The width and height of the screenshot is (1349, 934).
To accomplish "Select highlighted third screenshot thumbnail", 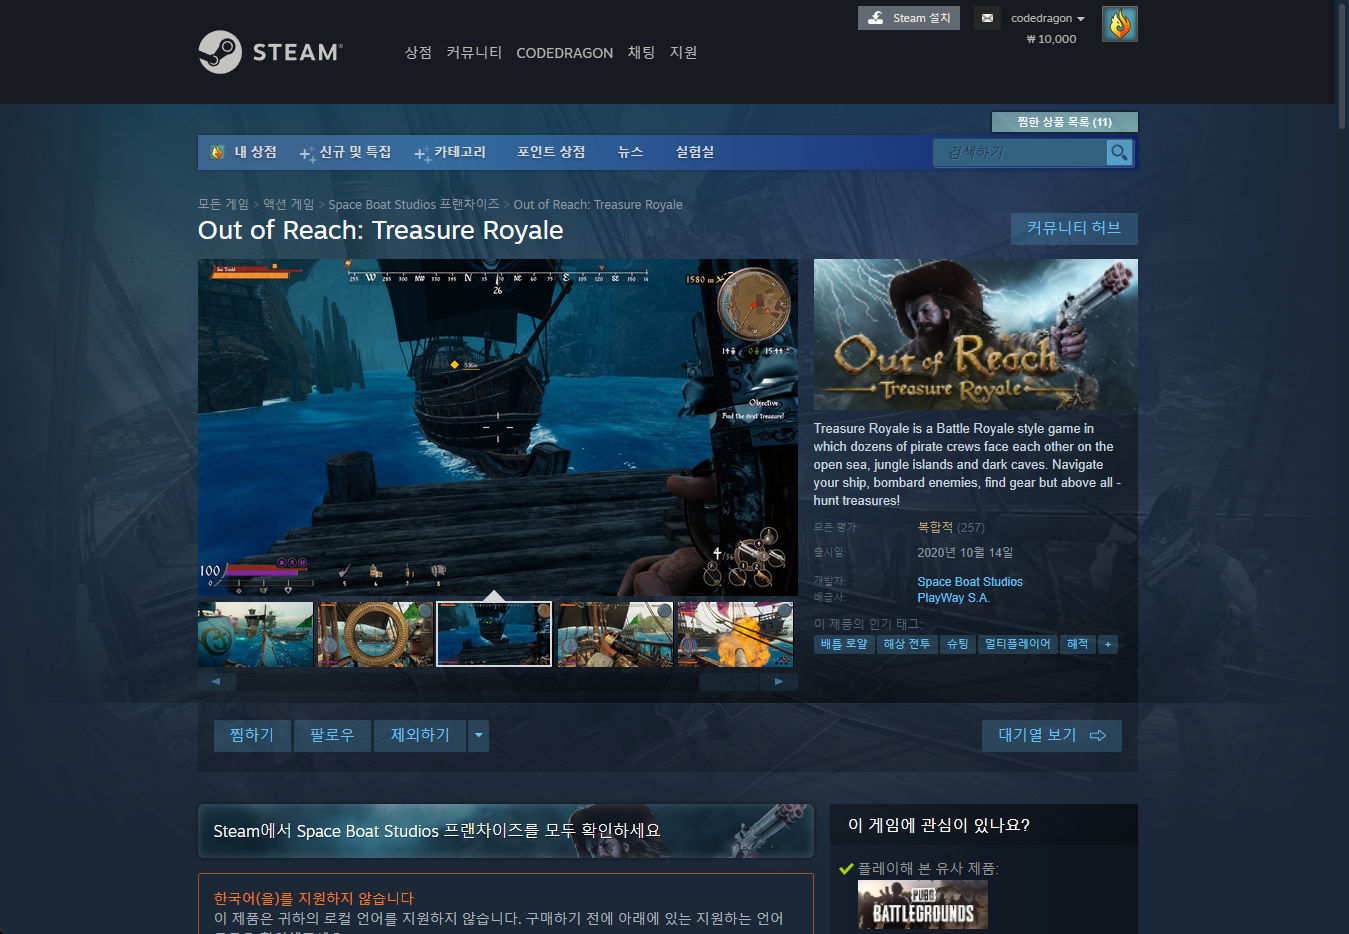I will pyautogui.click(x=494, y=634).
